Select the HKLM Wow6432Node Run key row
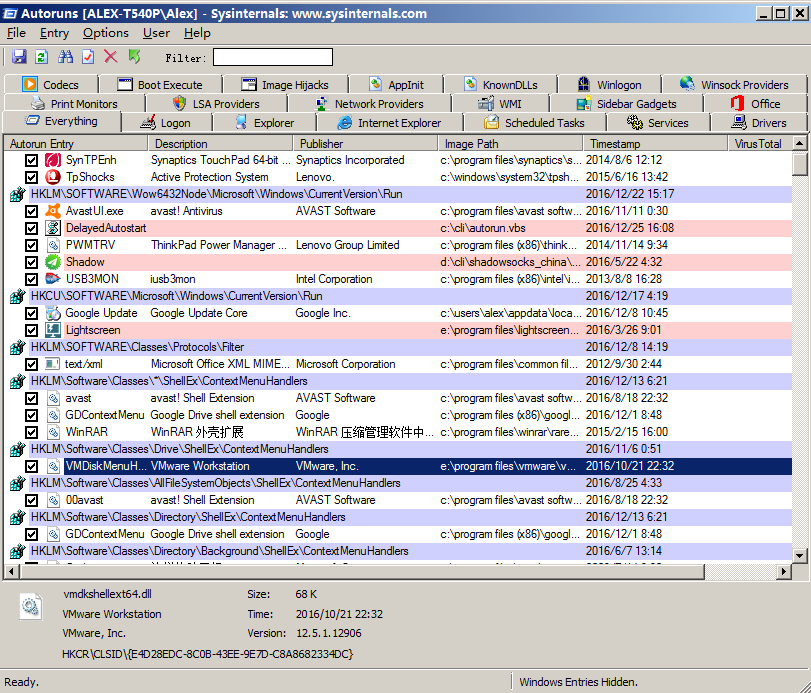The image size is (811, 693). point(398,194)
